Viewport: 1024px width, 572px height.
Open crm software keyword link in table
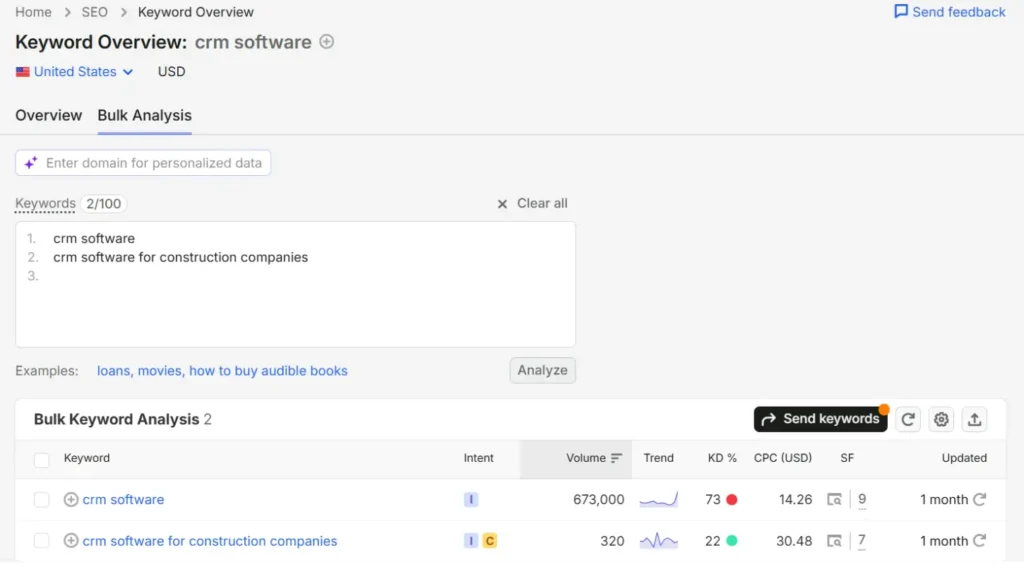click(123, 500)
